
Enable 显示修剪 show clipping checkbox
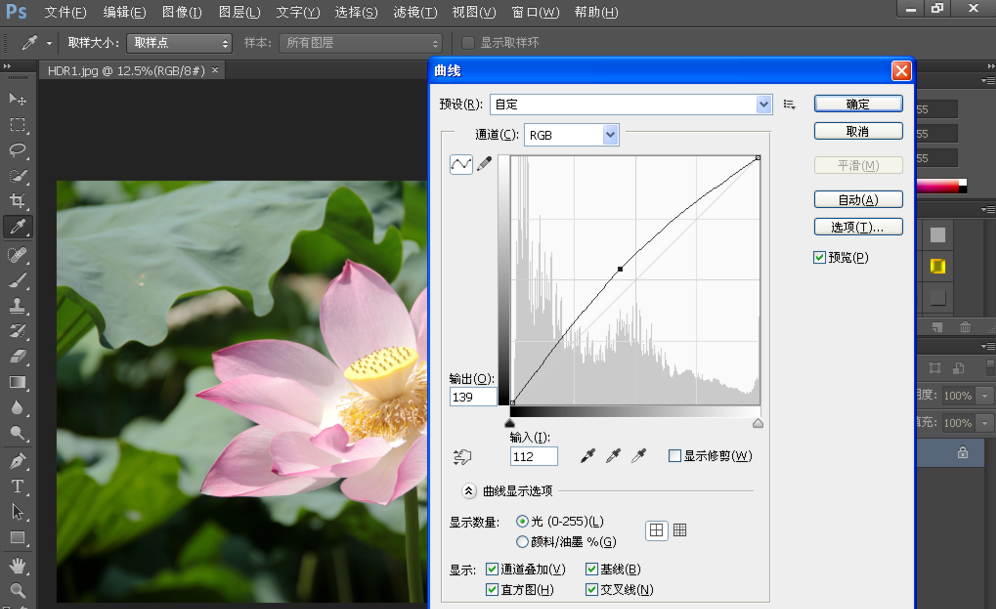675,456
